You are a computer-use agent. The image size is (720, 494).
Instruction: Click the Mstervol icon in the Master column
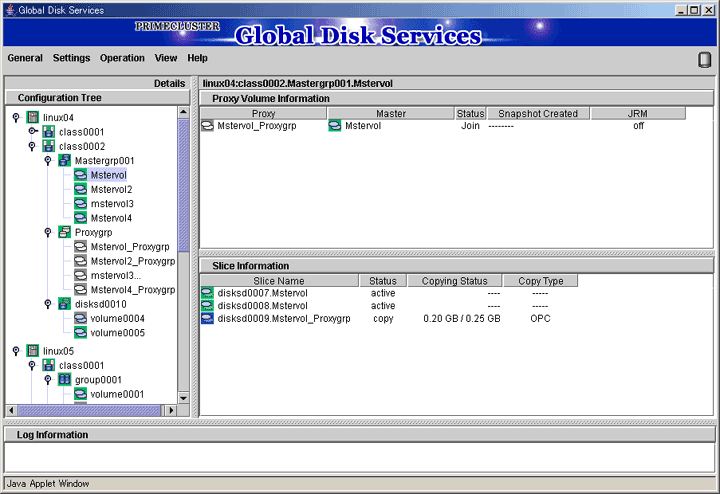click(335, 126)
